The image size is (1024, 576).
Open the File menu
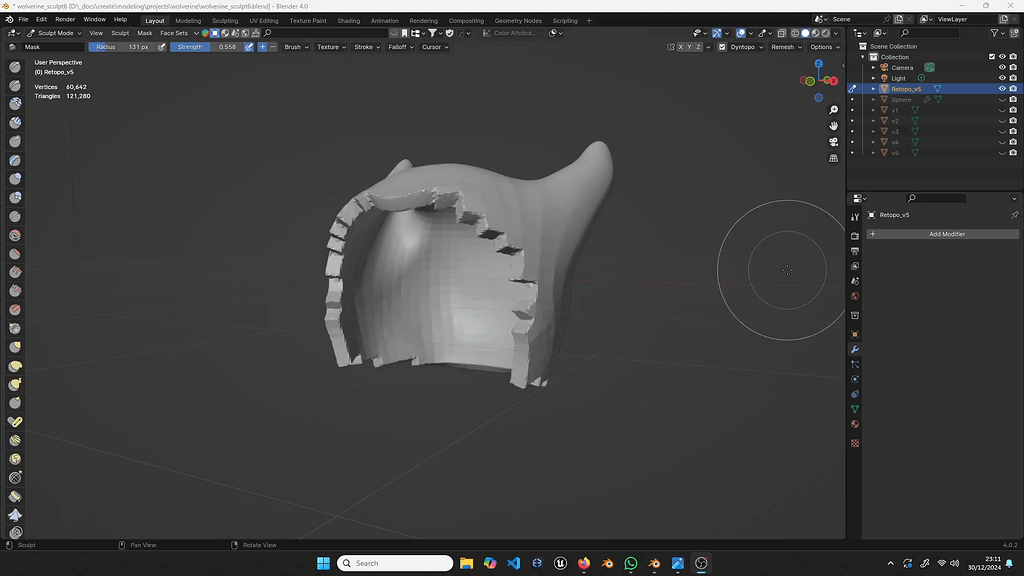click(x=23, y=20)
